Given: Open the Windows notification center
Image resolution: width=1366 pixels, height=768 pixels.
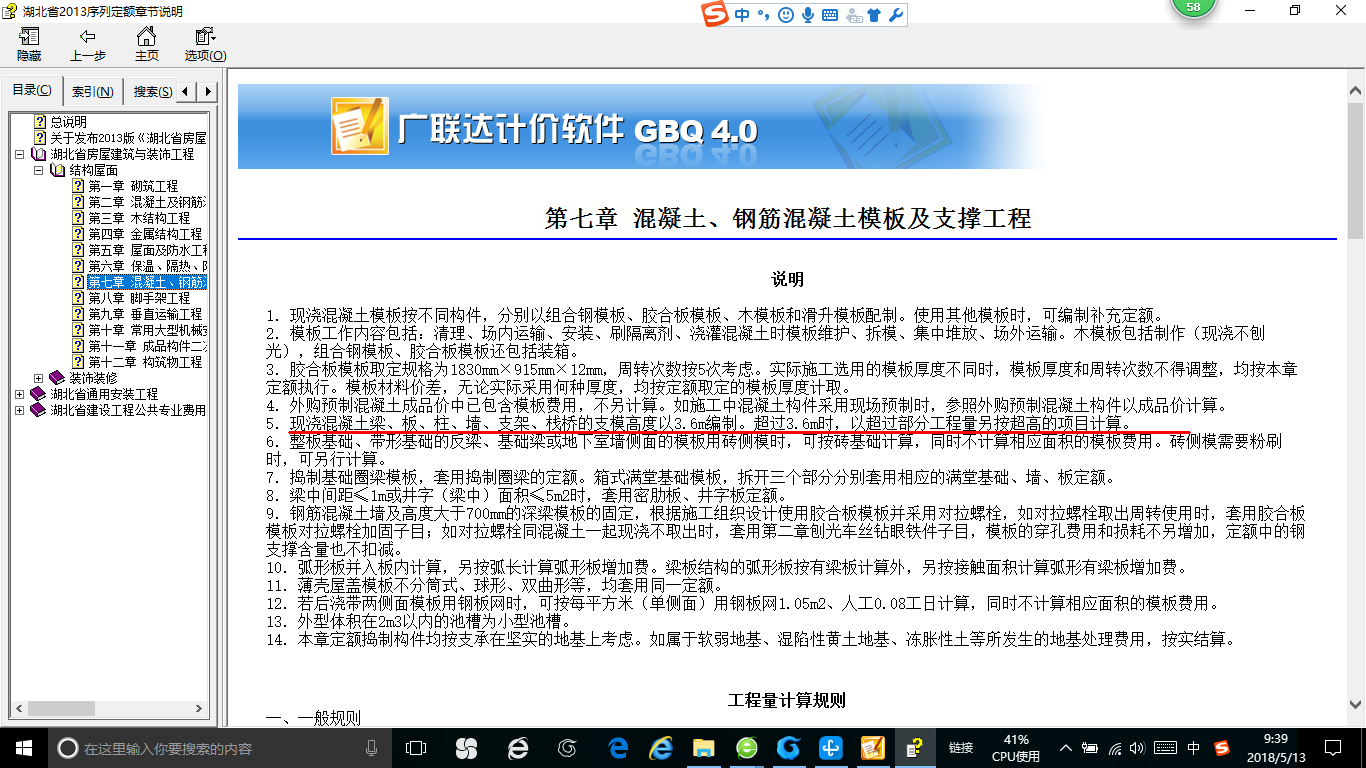Looking at the screenshot, I should point(1331,748).
